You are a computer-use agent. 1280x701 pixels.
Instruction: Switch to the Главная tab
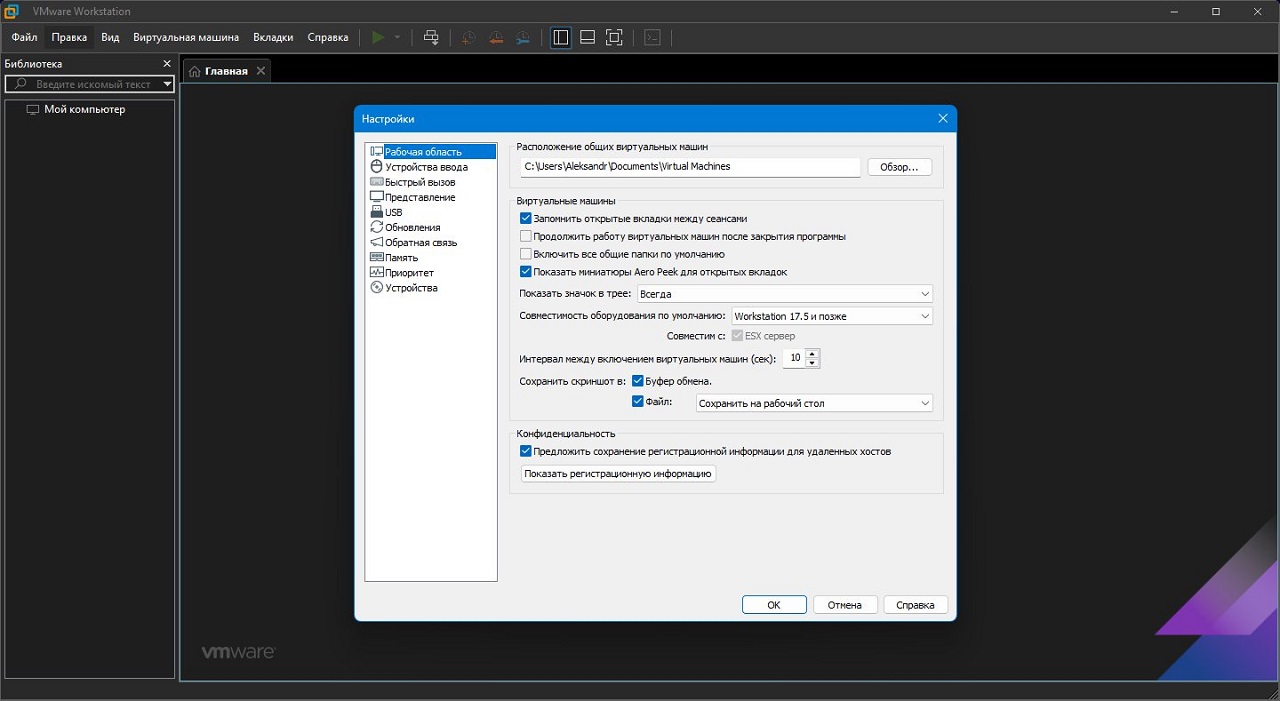point(226,71)
